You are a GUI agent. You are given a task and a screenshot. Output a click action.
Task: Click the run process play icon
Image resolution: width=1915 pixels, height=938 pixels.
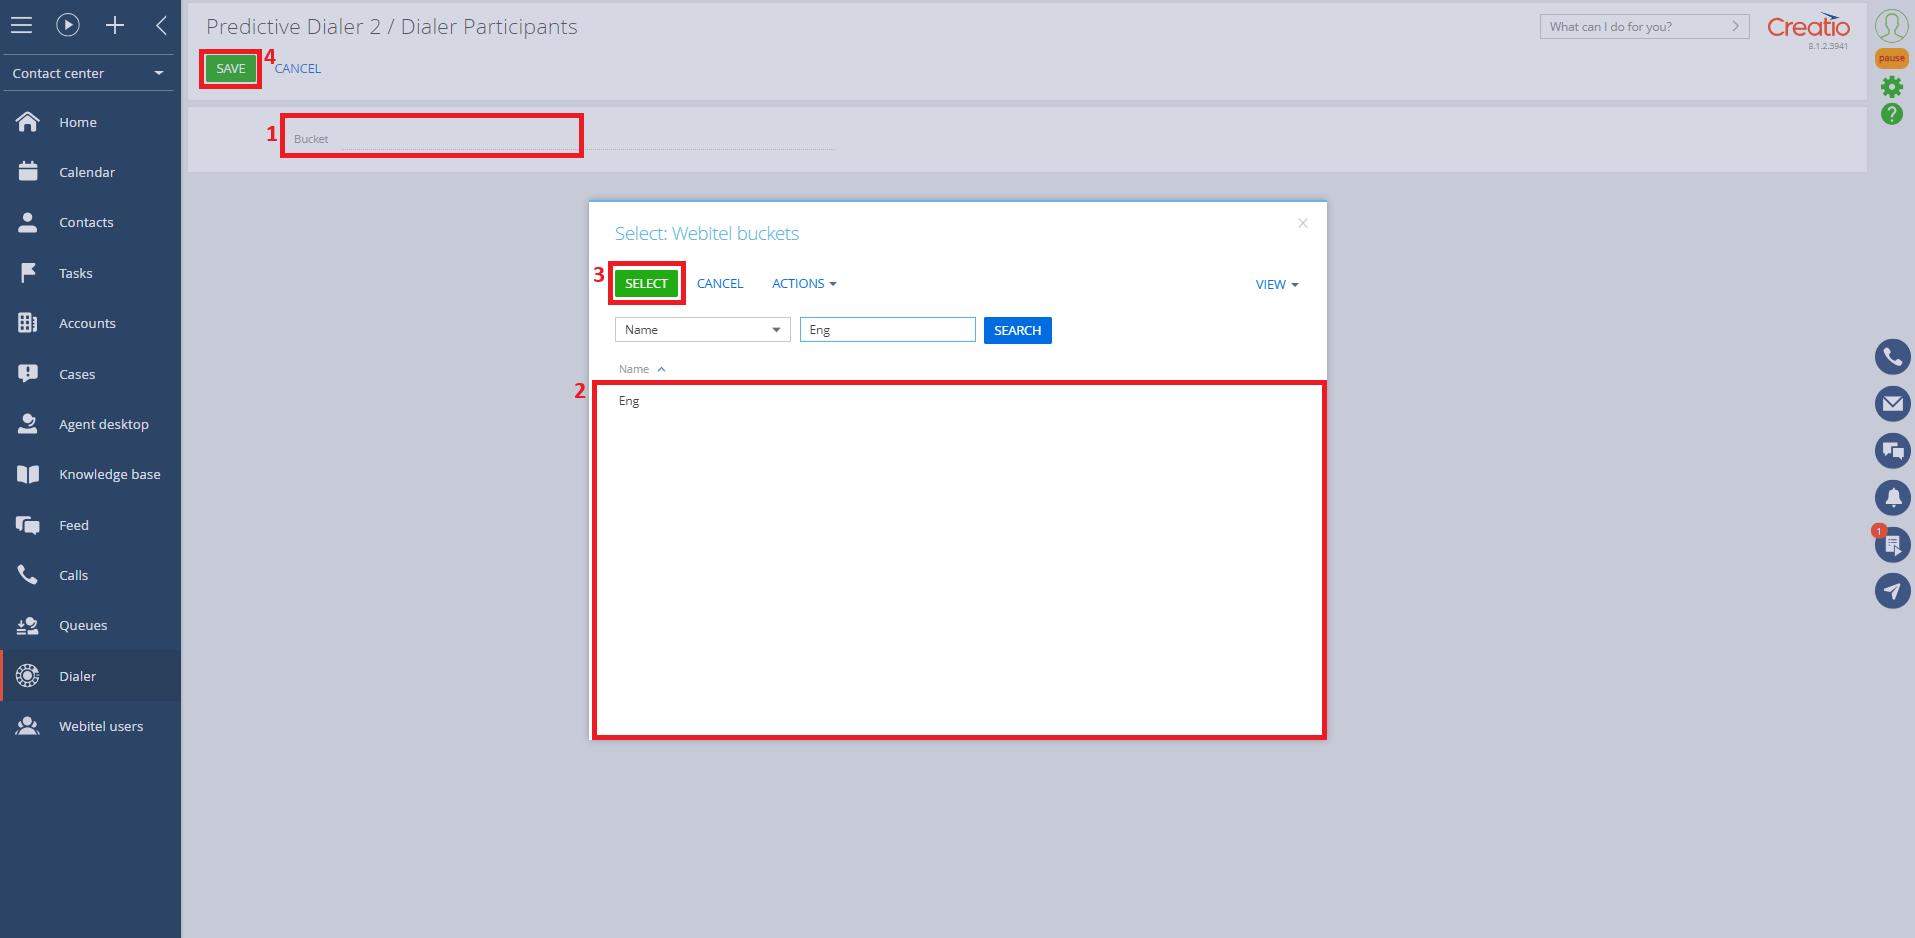68,25
